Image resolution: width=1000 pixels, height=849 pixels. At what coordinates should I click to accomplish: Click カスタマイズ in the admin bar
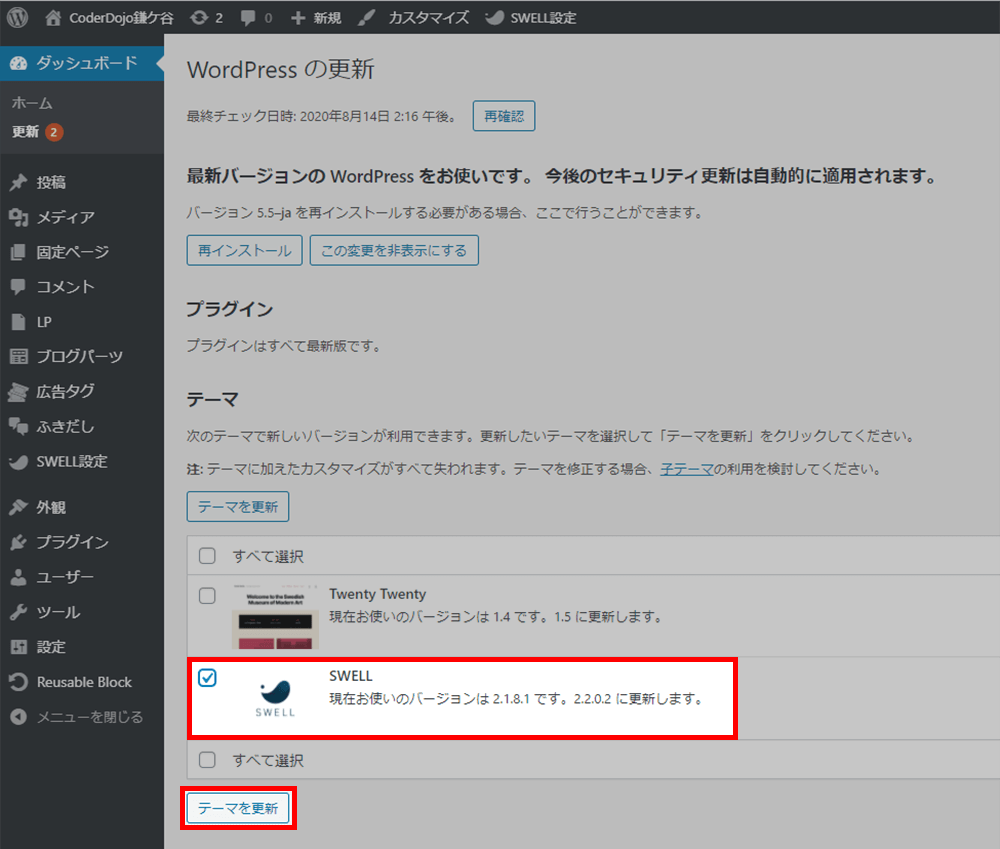pos(429,18)
